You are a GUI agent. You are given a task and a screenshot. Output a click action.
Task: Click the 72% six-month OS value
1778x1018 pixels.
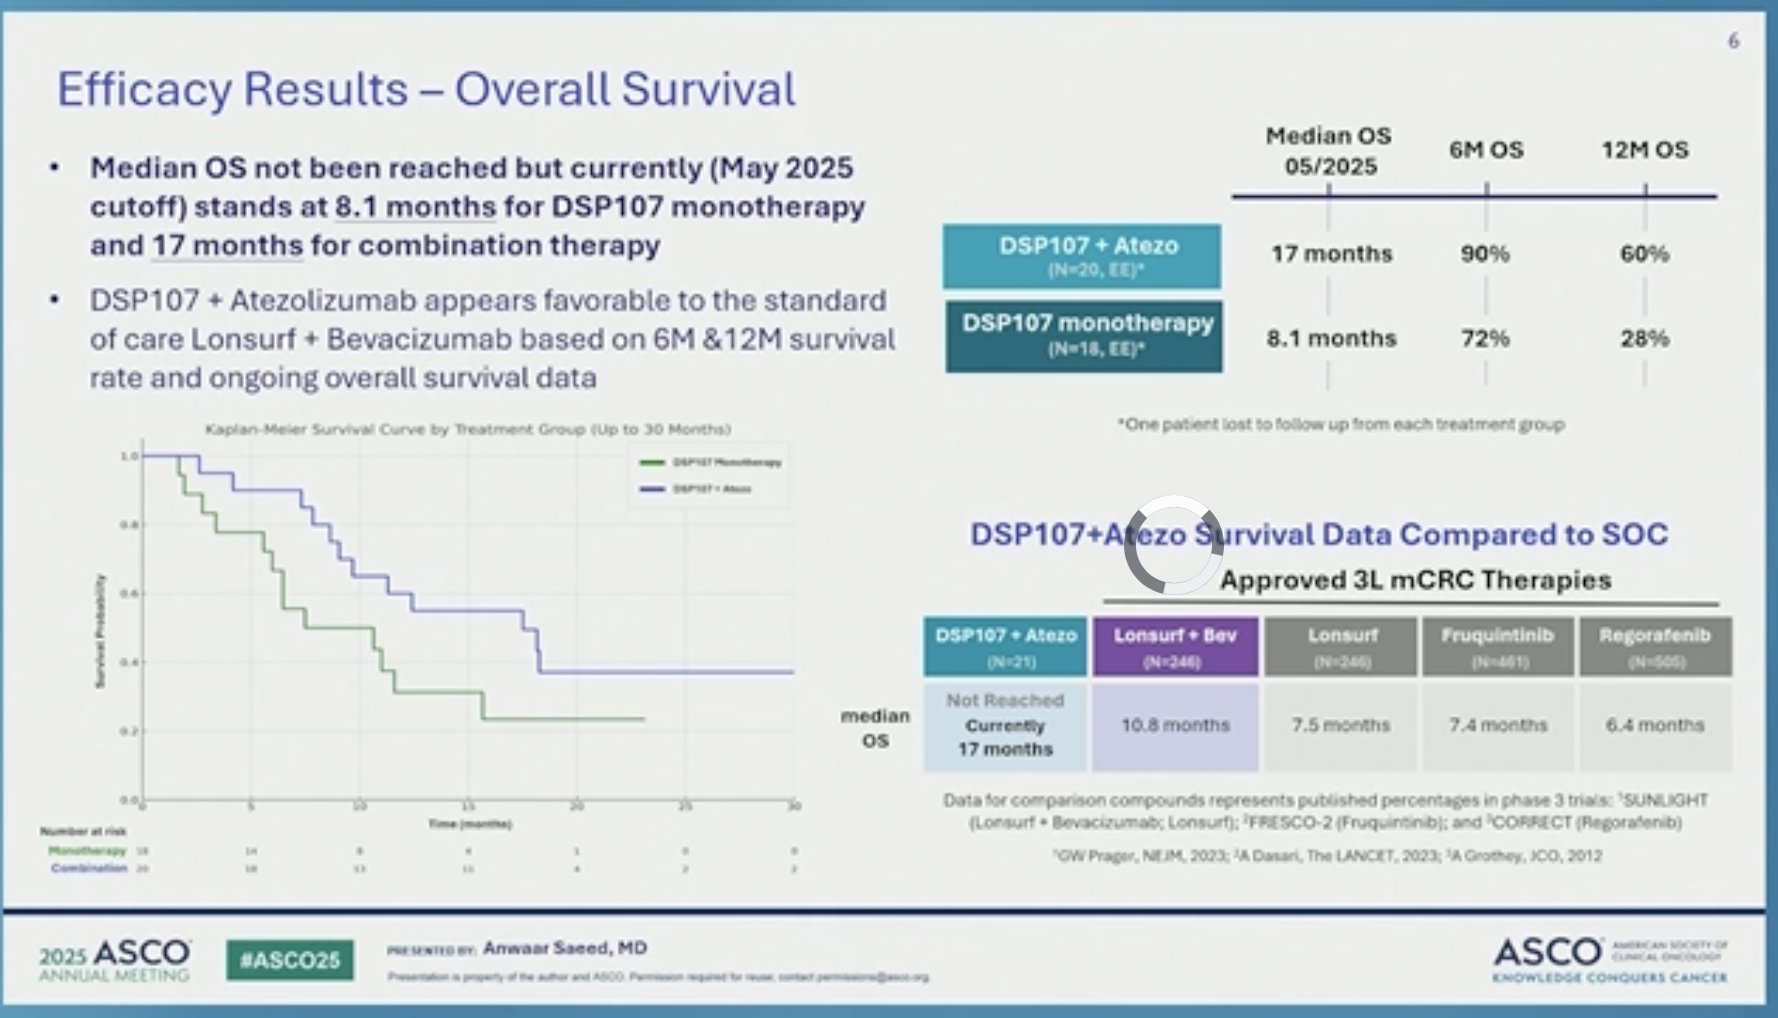coord(1485,338)
